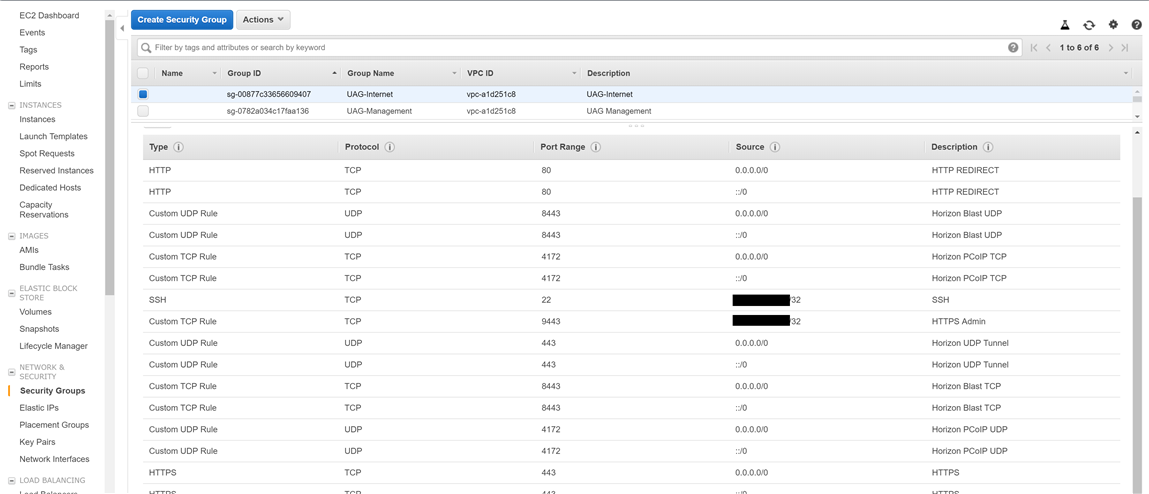1149x494 pixels.
Task: Open Lifecycle Manager
Action: [53, 346]
